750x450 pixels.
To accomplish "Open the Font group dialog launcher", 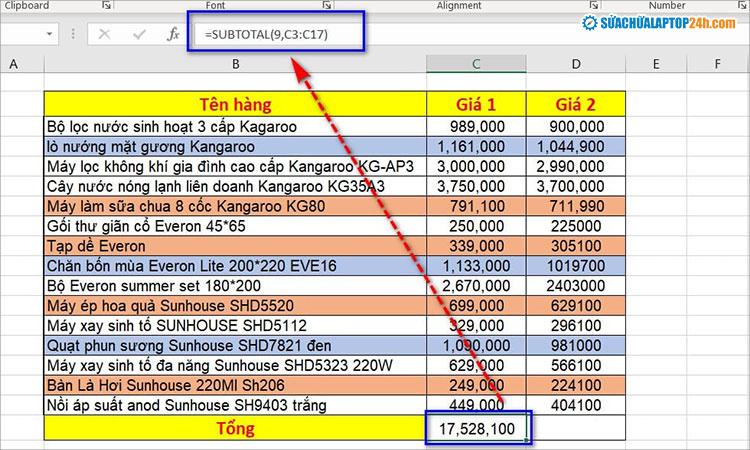I will [x=327, y=5].
